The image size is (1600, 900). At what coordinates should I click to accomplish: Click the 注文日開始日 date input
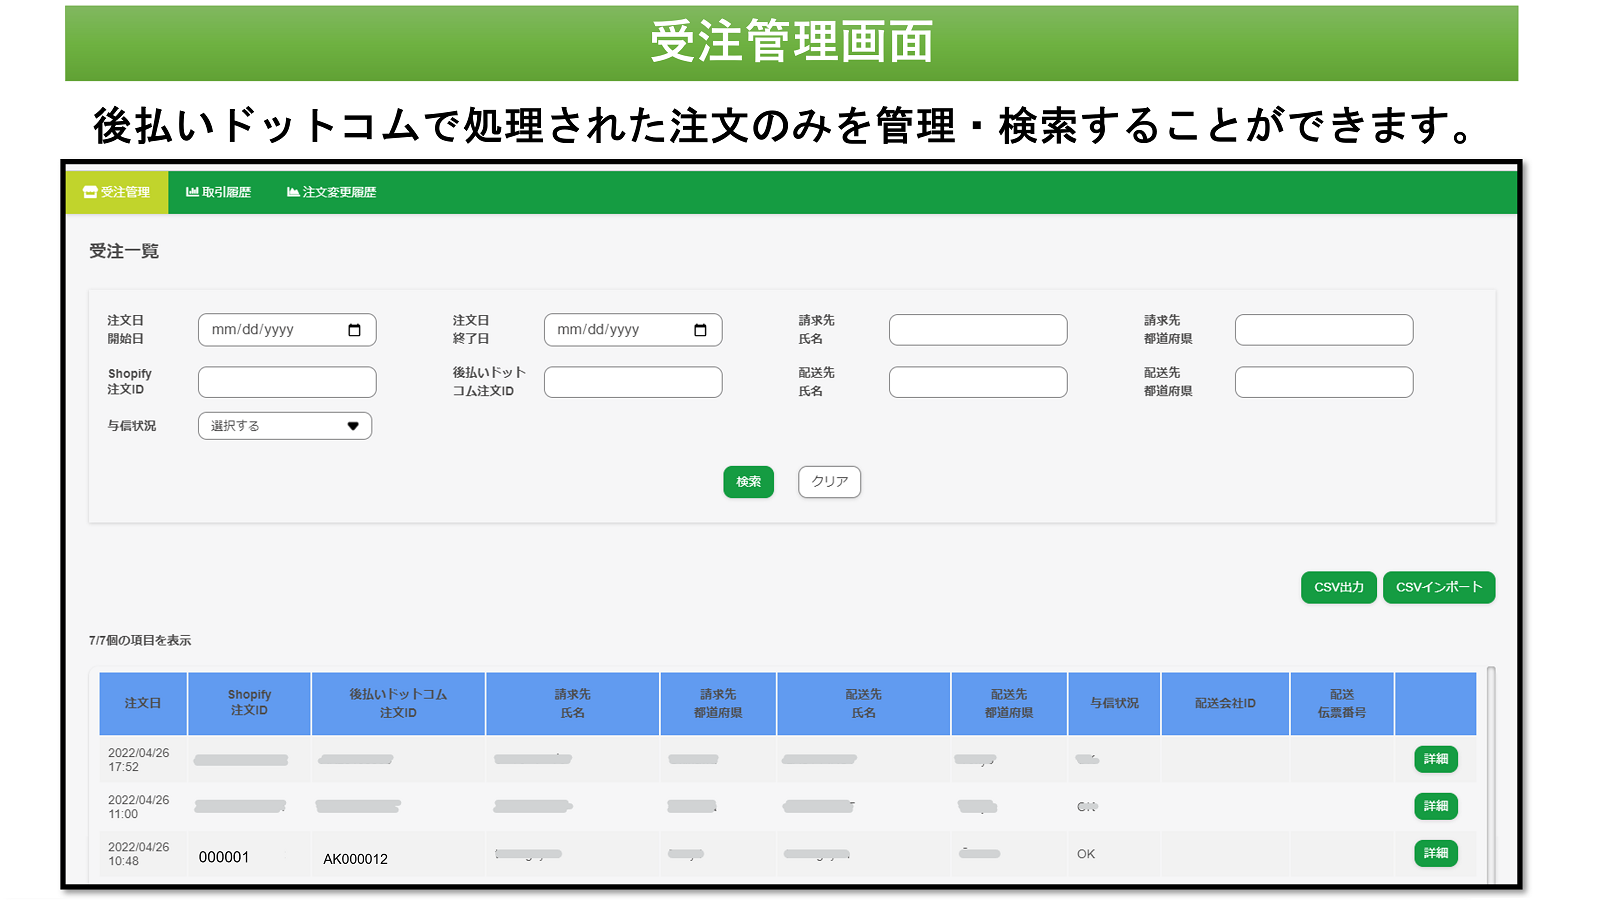coord(287,330)
